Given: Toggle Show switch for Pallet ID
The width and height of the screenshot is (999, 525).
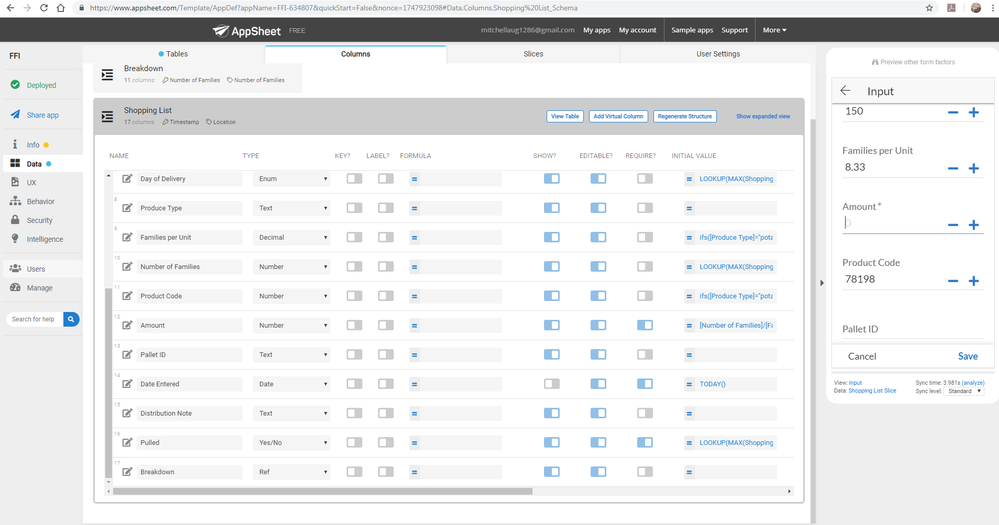Looking at the screenshot, I should coord(552,355).
